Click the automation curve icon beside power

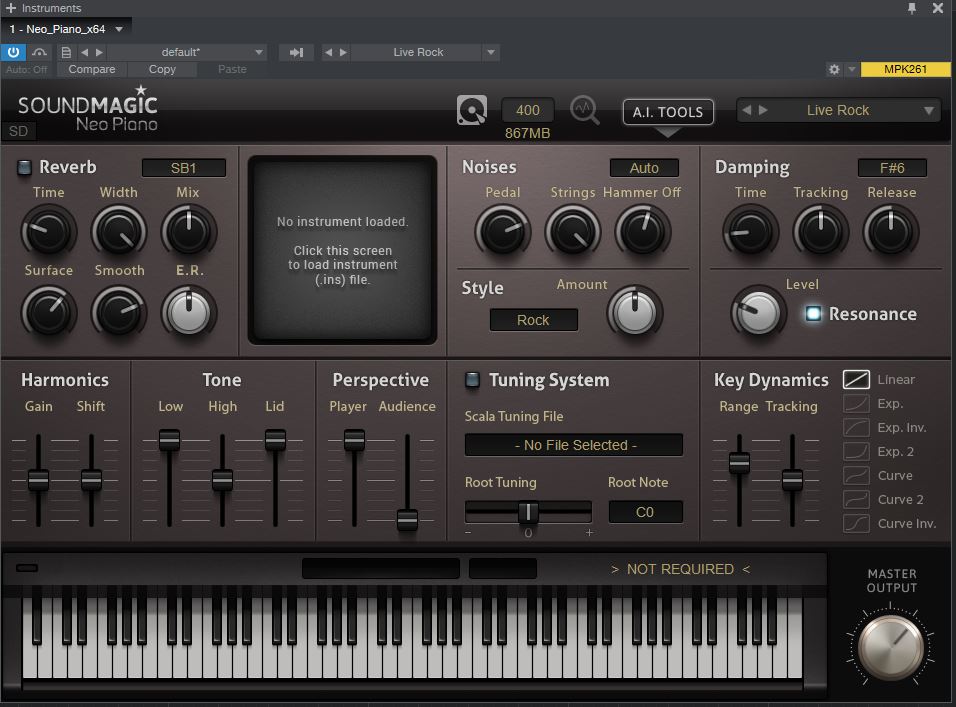pyautogui.click(x=39, y=52)
